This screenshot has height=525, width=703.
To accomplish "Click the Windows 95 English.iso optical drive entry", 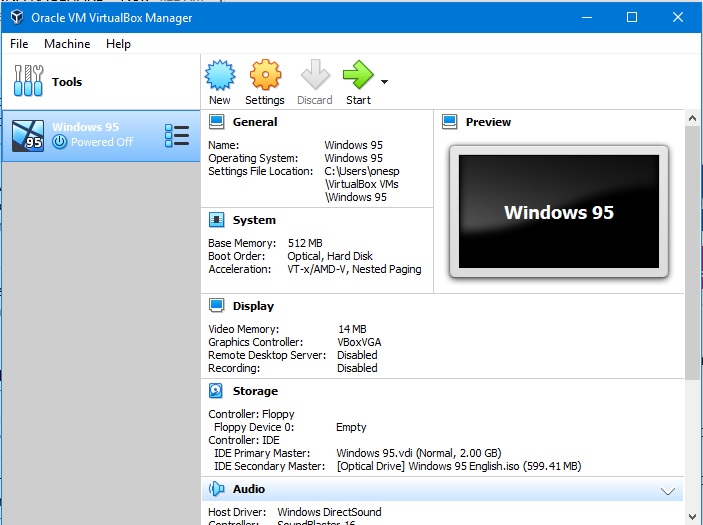I will click(x=459, y=466).
